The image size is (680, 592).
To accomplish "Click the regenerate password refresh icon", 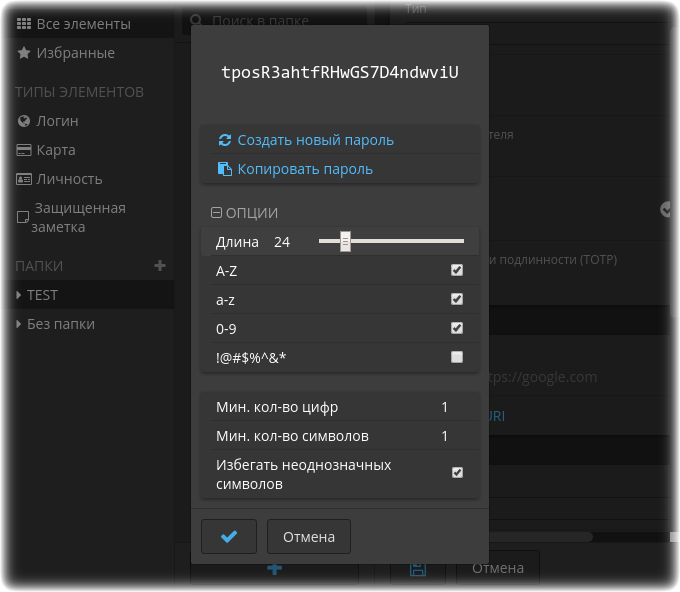I will [x=225, y=140].
